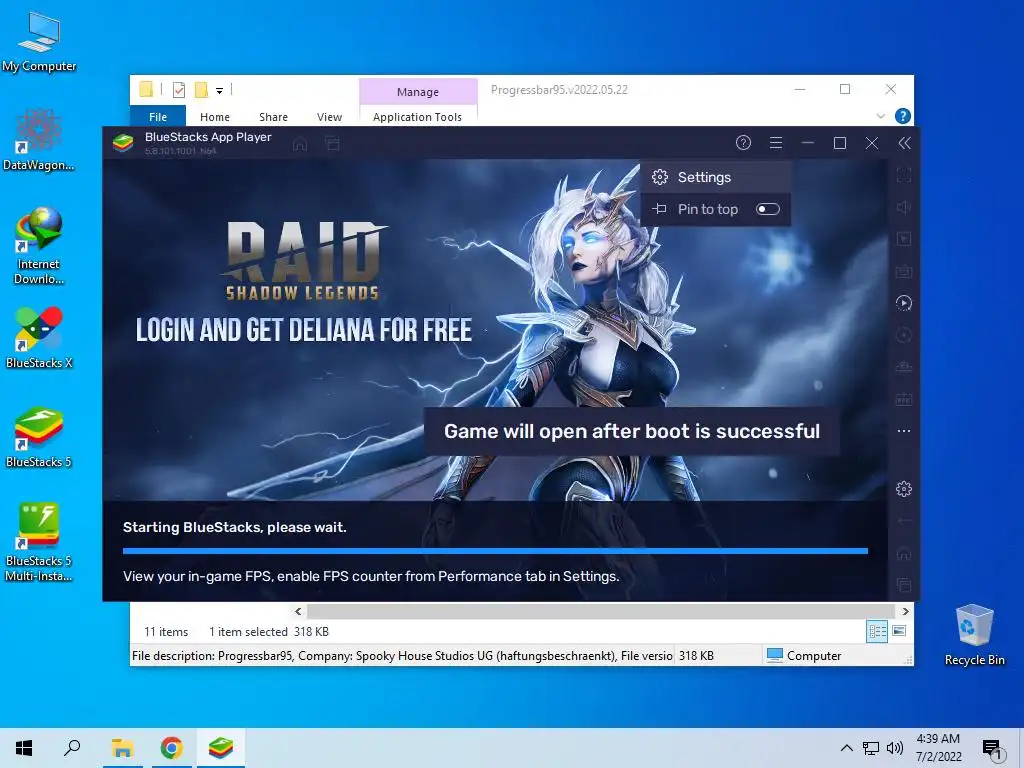The width and height of the screenshot is (1024, 768).
Task: Open Home ribbon tab in Explorer
Action: (215, 117)
